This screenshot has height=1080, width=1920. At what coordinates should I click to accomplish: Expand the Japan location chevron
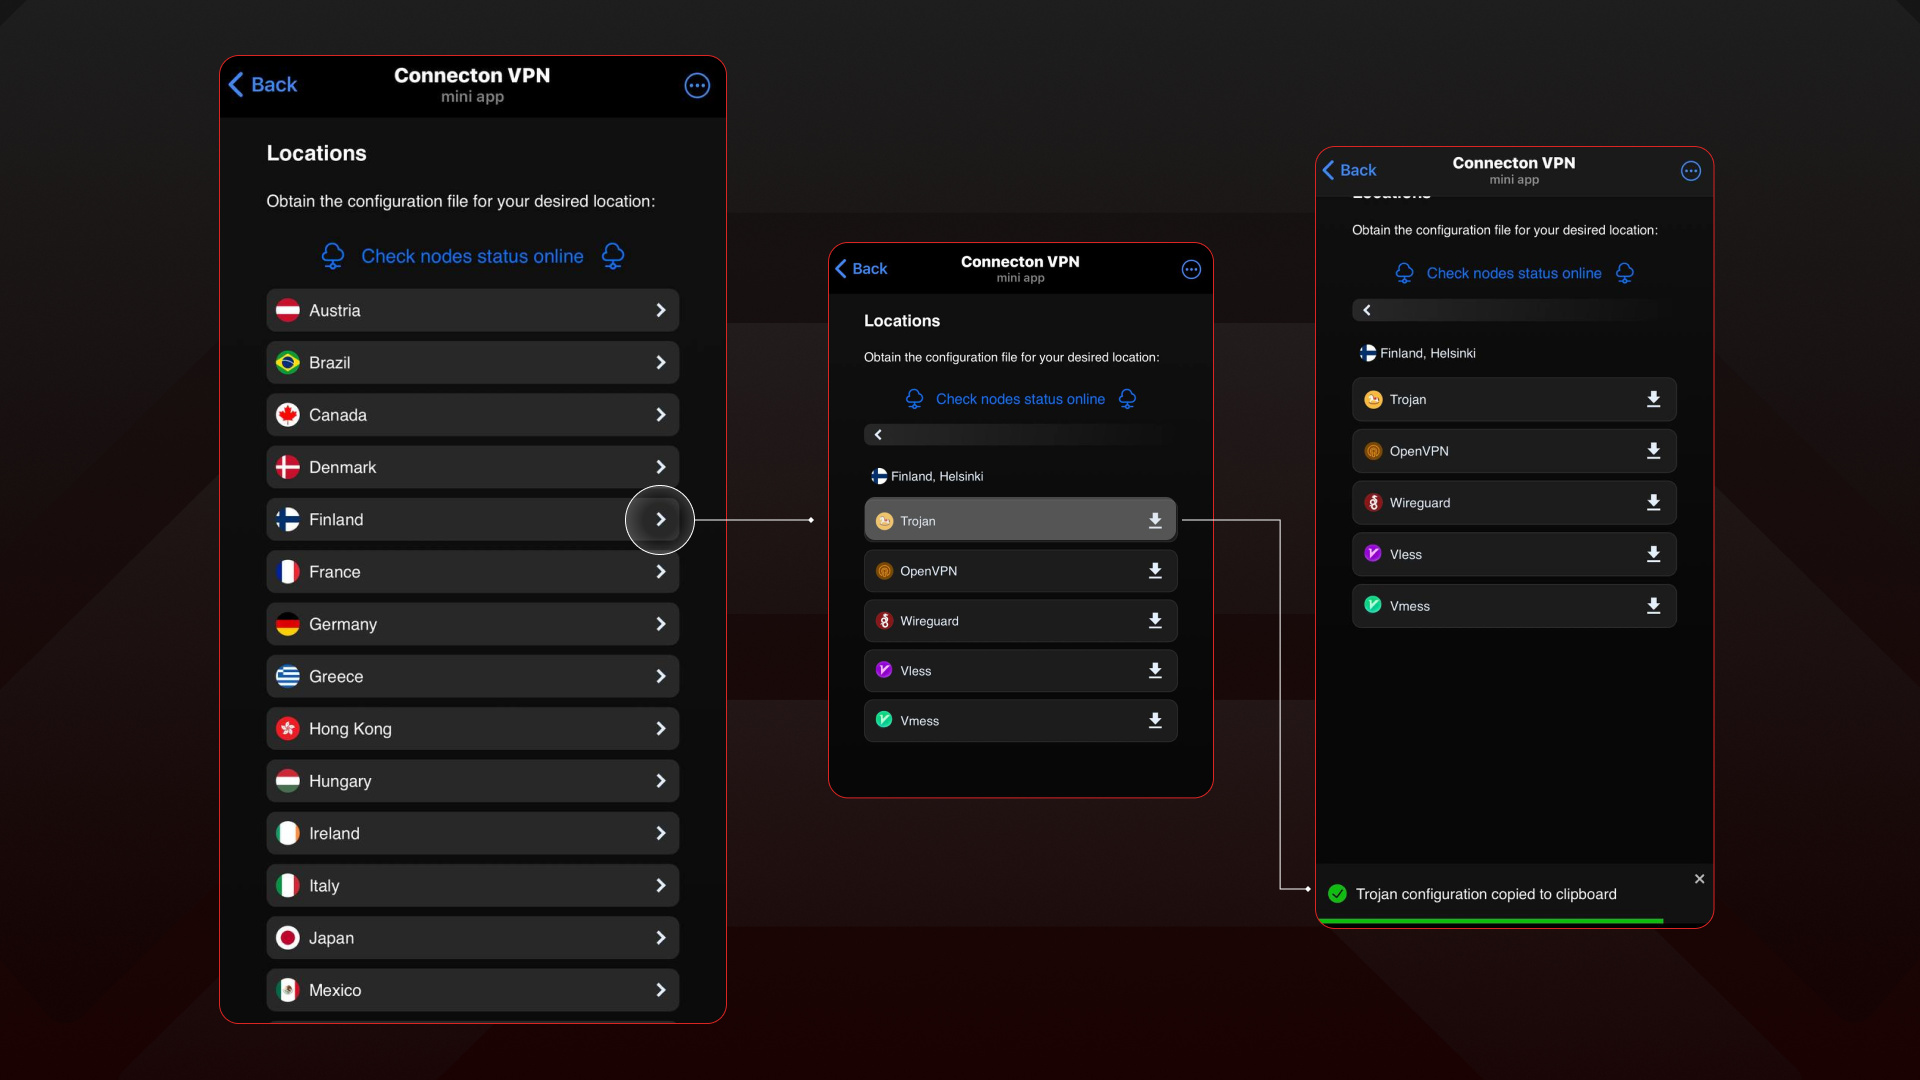click(x=660, y=938)
